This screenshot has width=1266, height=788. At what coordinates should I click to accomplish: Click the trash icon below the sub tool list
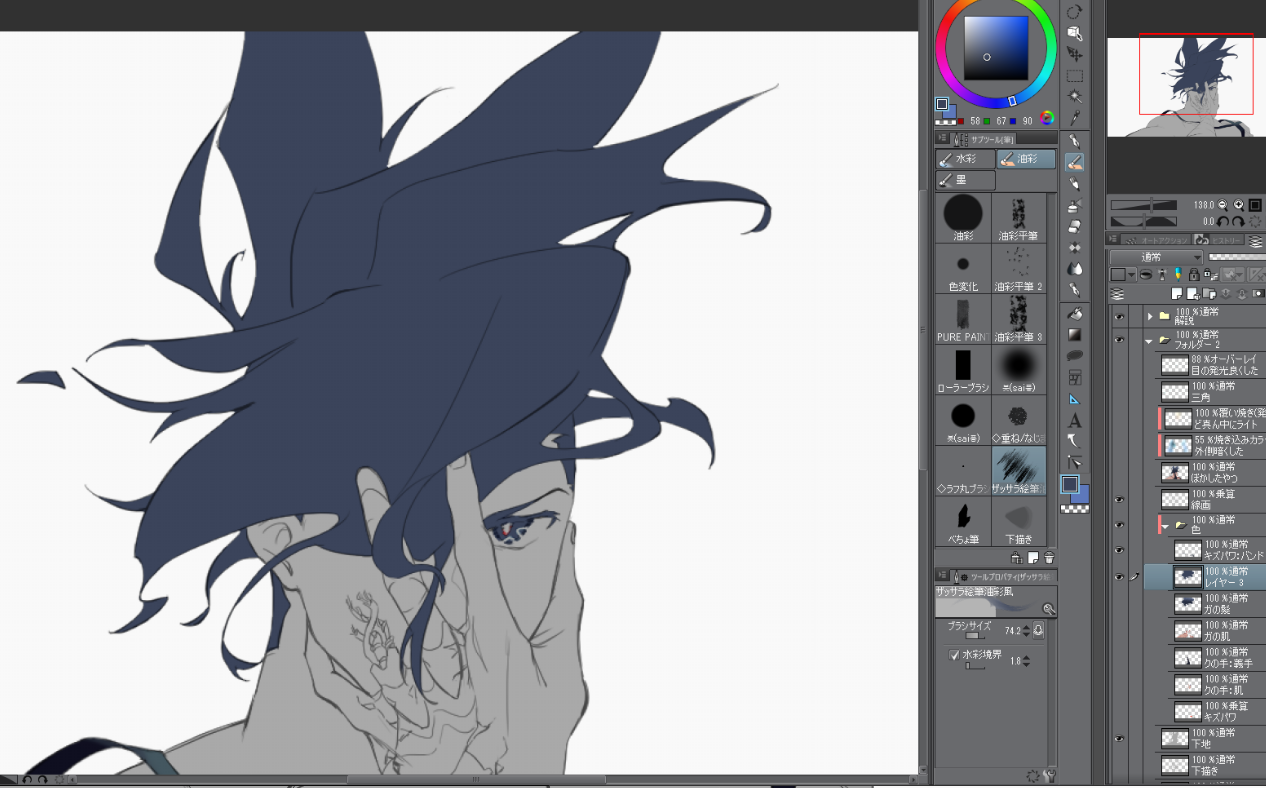(1049, 558)
